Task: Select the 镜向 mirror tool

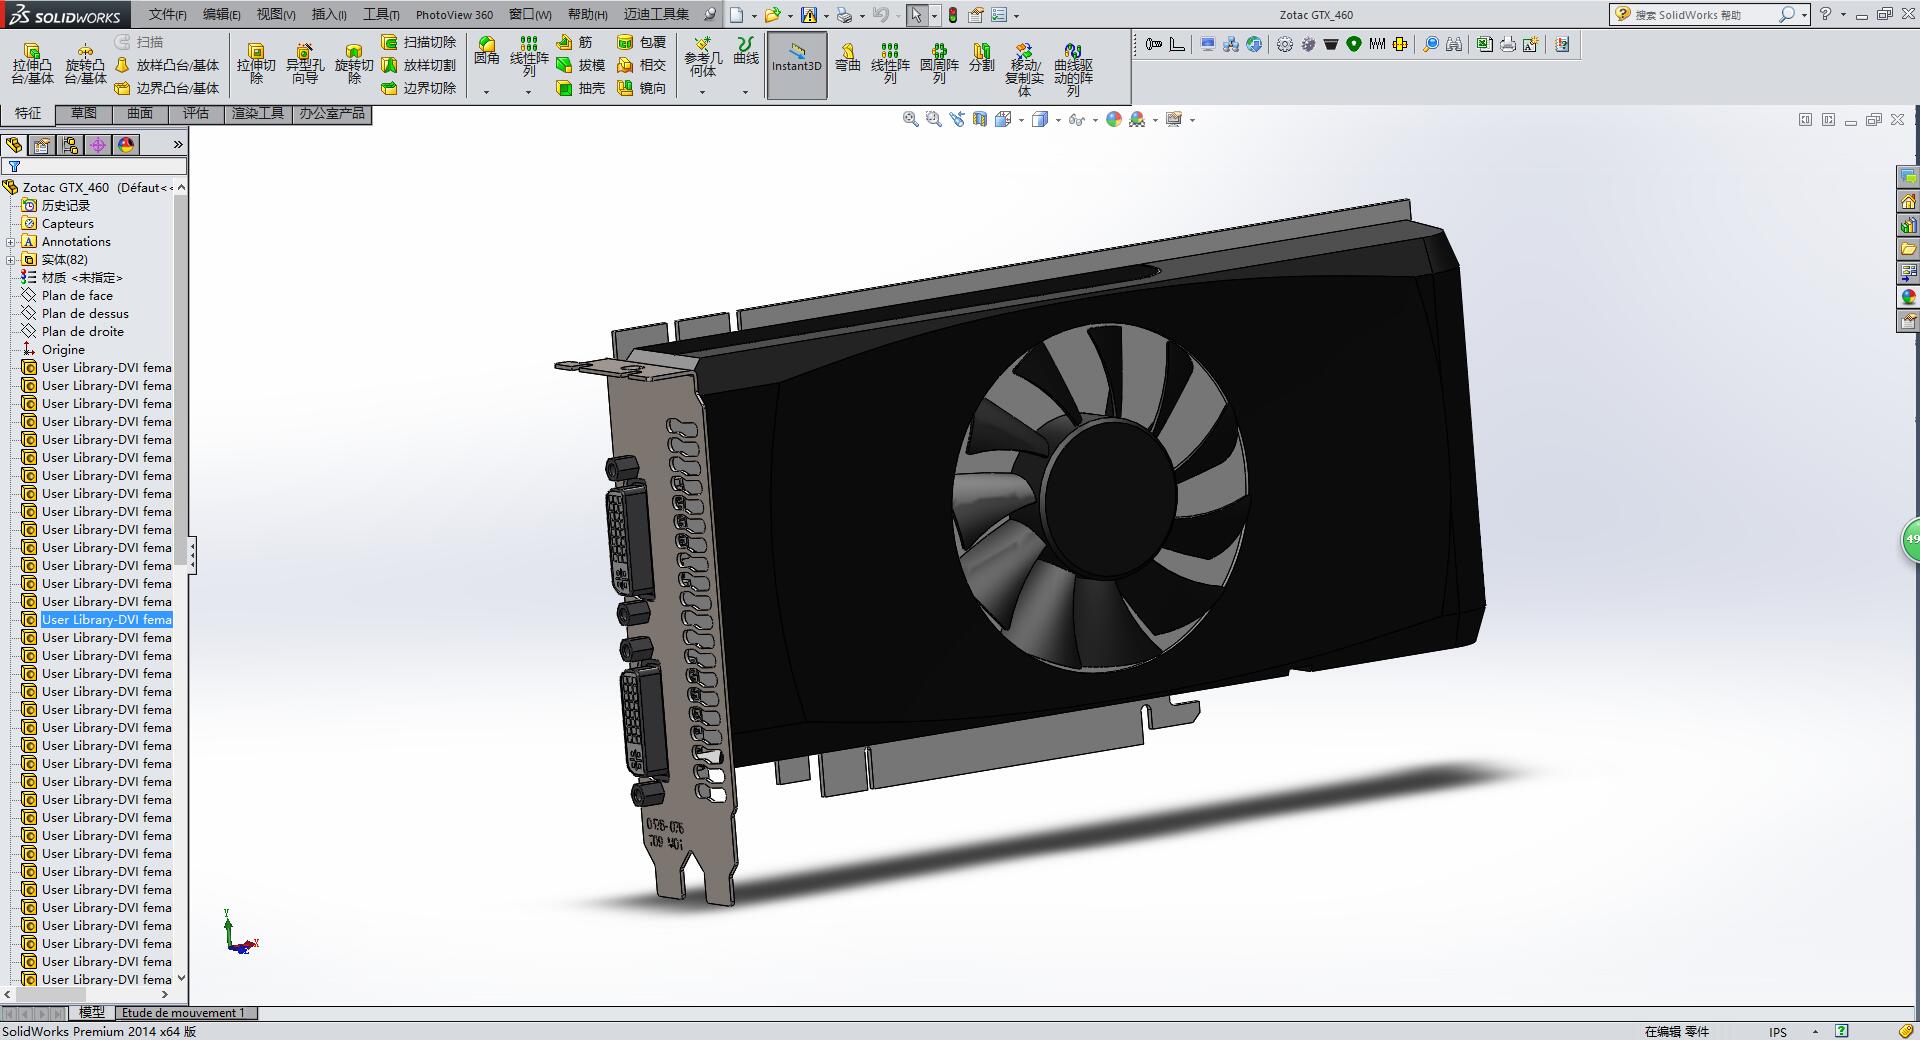Action: click(642, 88)
